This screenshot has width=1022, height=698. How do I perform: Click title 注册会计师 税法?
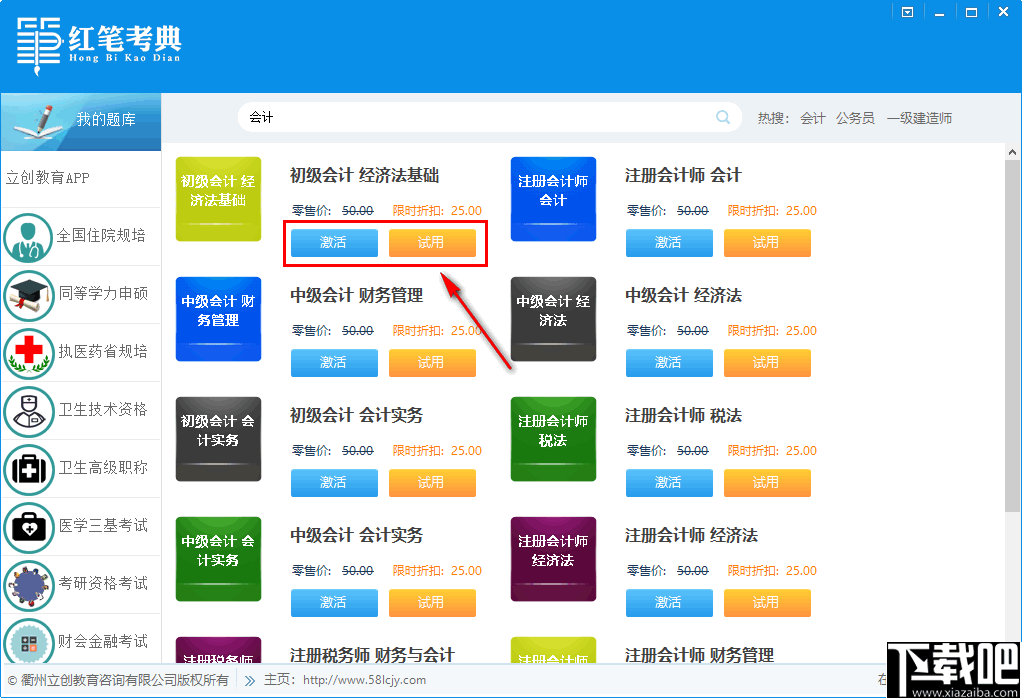tap(684, 415)
